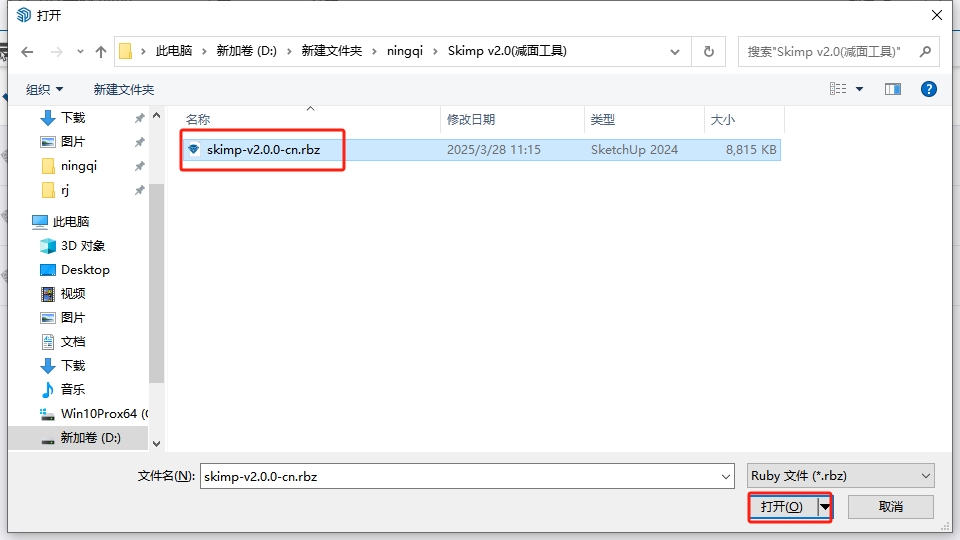Viewport: 960px width, 540px height.
Task: Click sidebar scrollbar up arrow
Action: click(x=157, y=115)
